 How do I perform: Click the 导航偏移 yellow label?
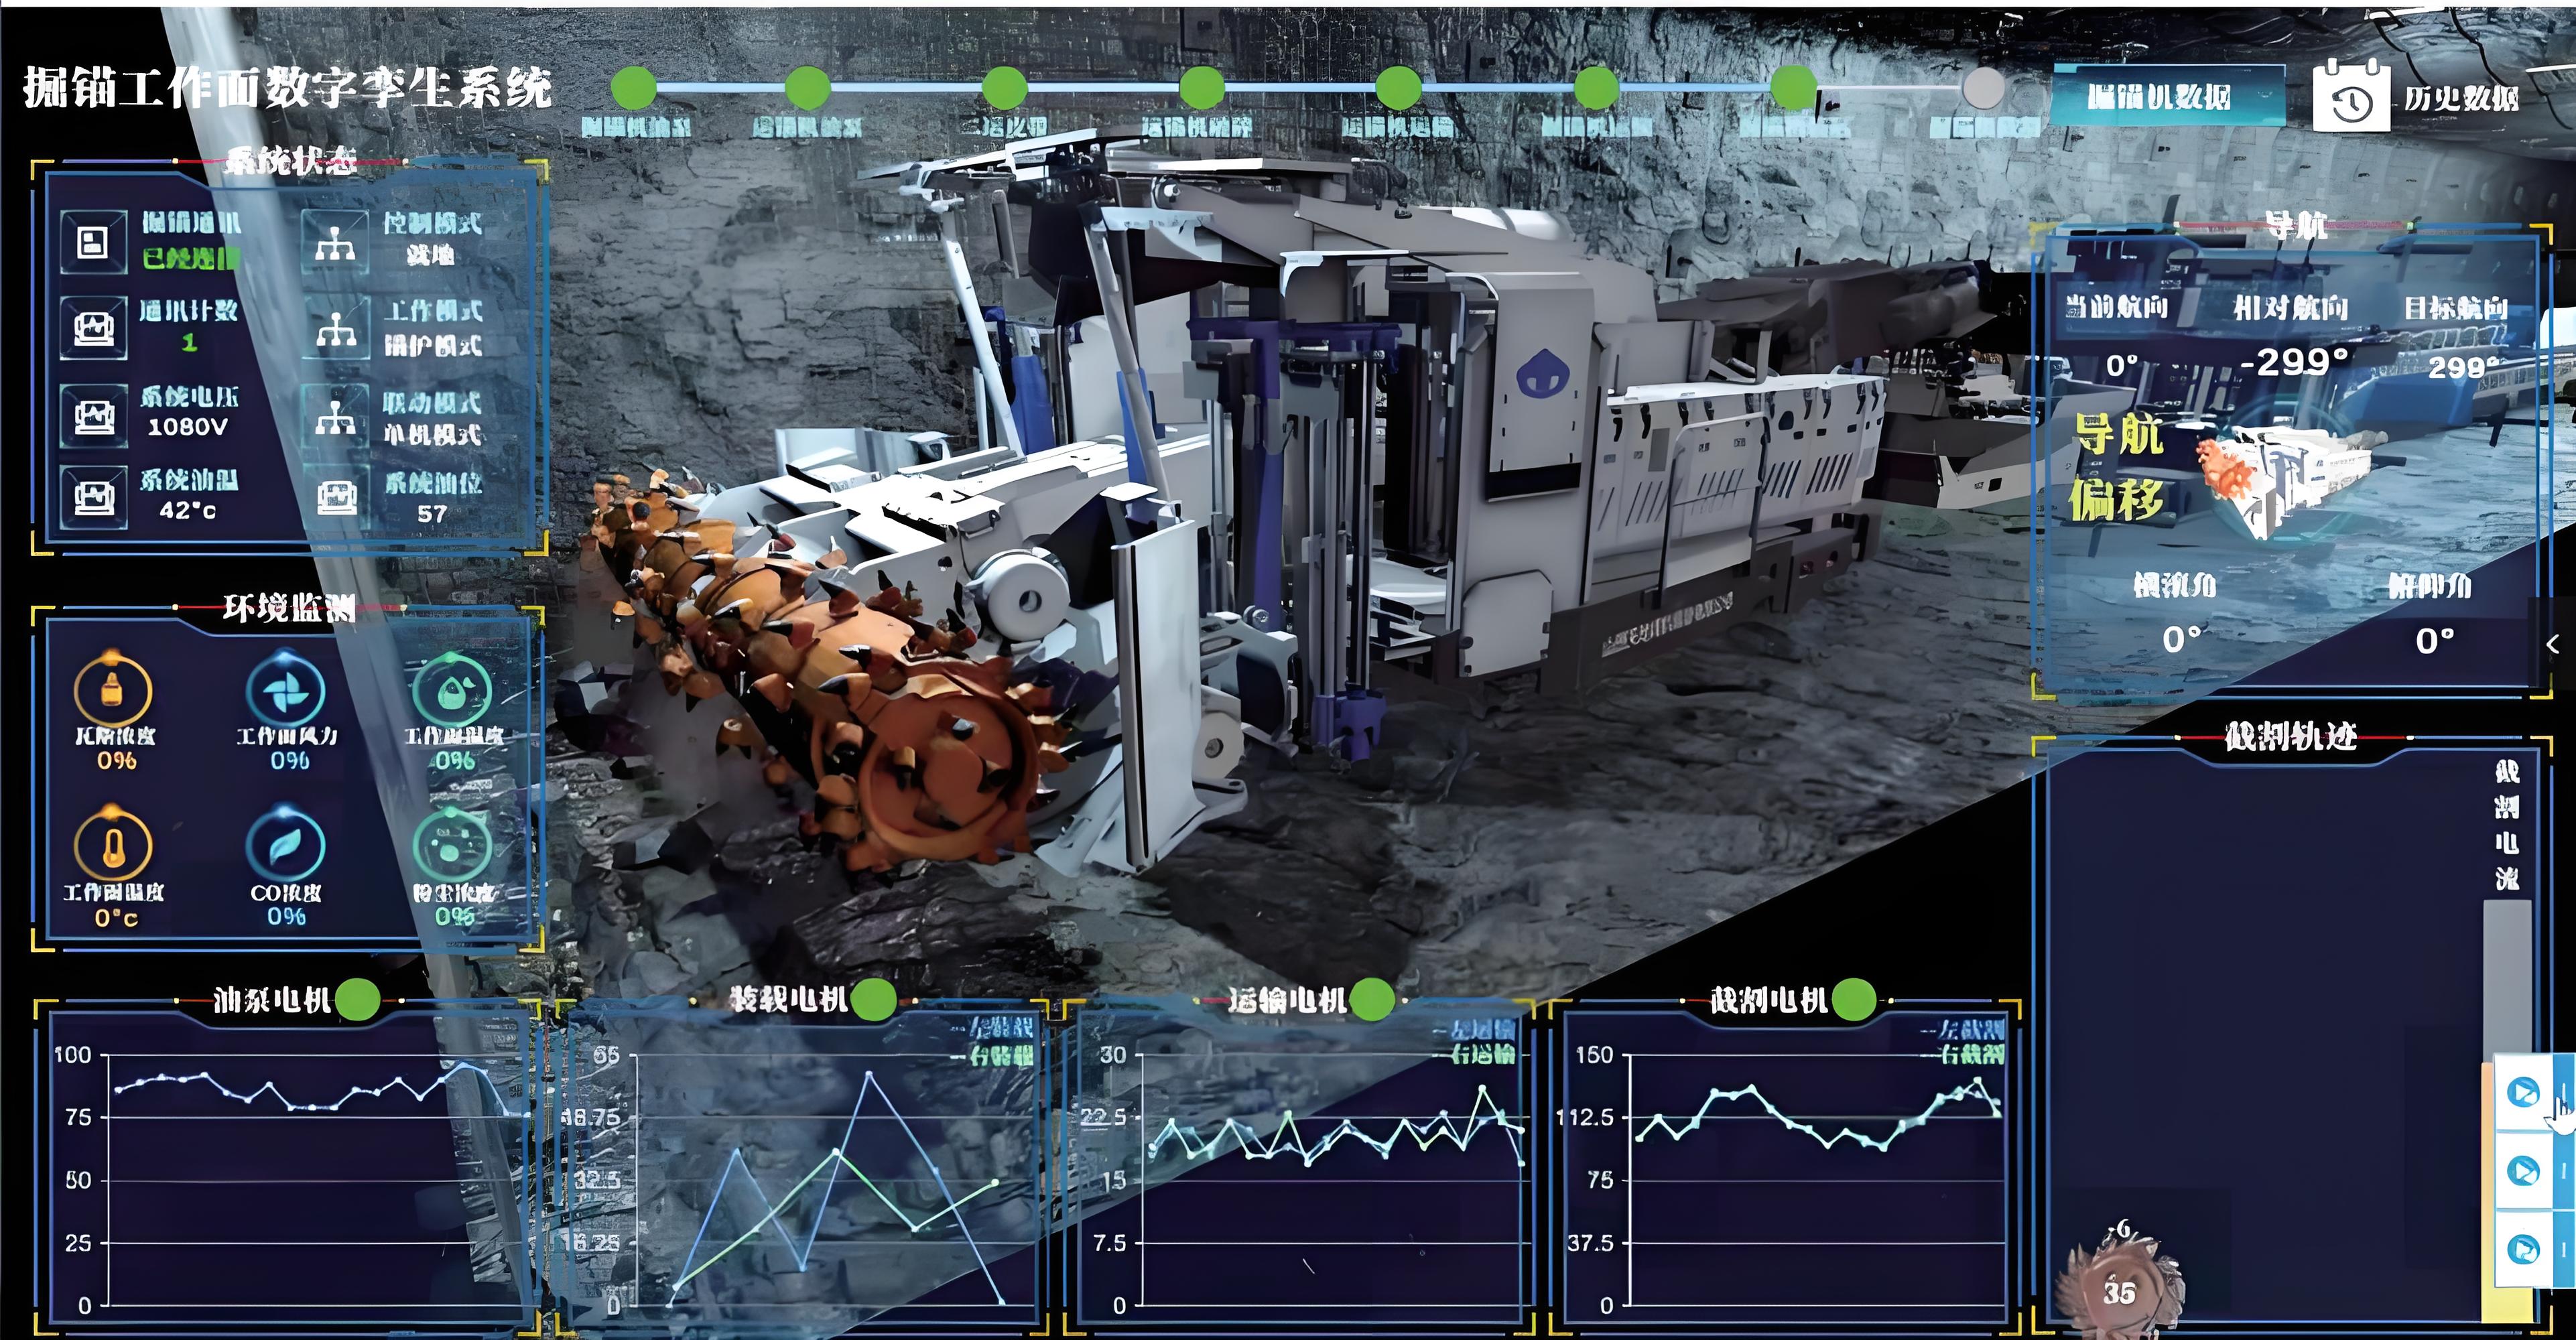tap(2118, 467)
